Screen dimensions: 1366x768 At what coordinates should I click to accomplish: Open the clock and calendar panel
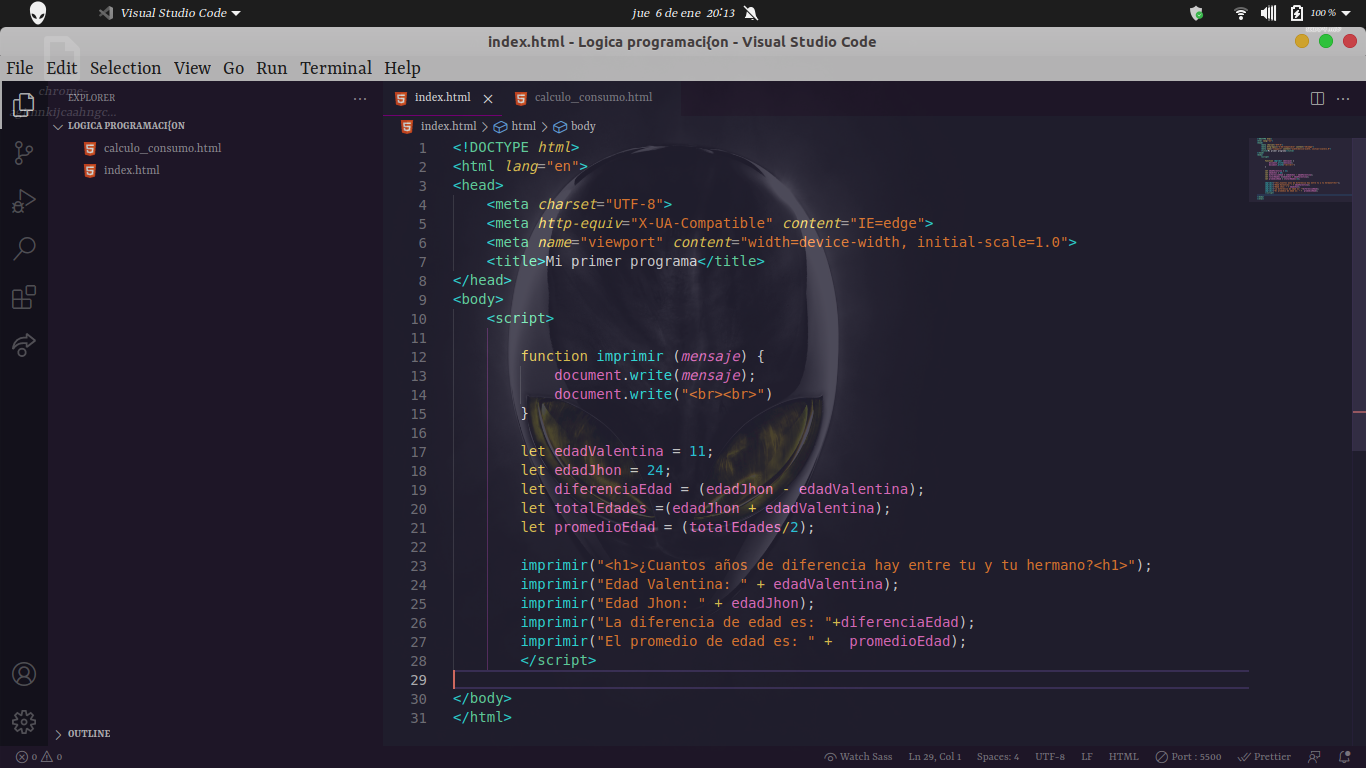[683, 13]
